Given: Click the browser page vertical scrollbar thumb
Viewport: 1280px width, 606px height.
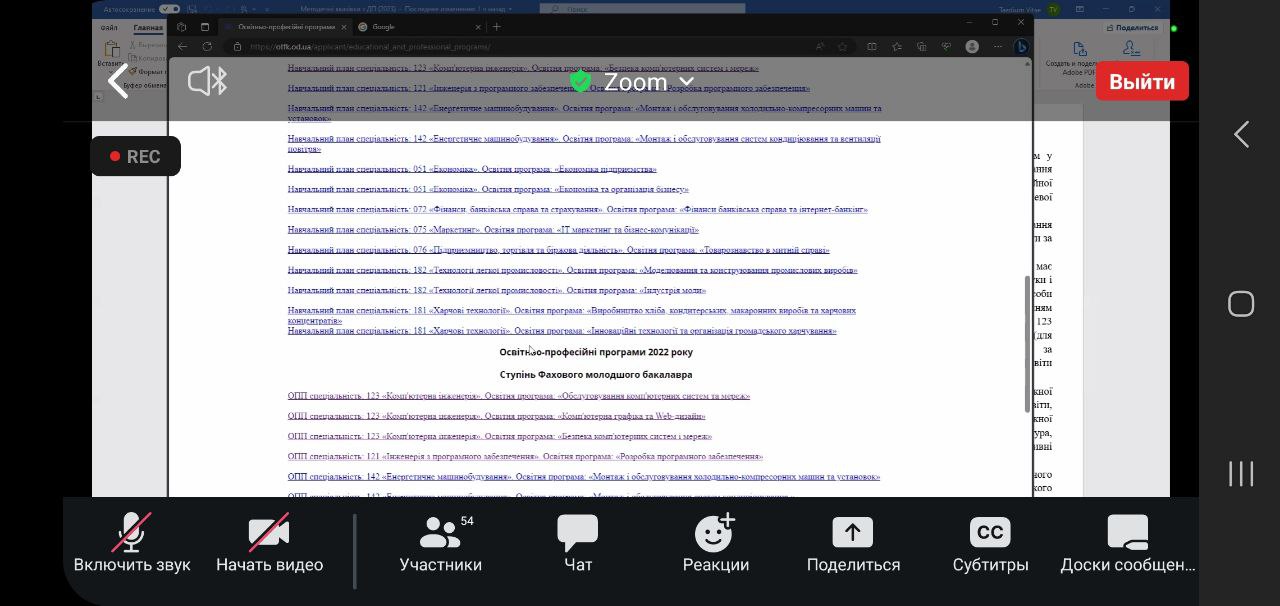Looking at the screenshot, I should tap(1027, 344).
